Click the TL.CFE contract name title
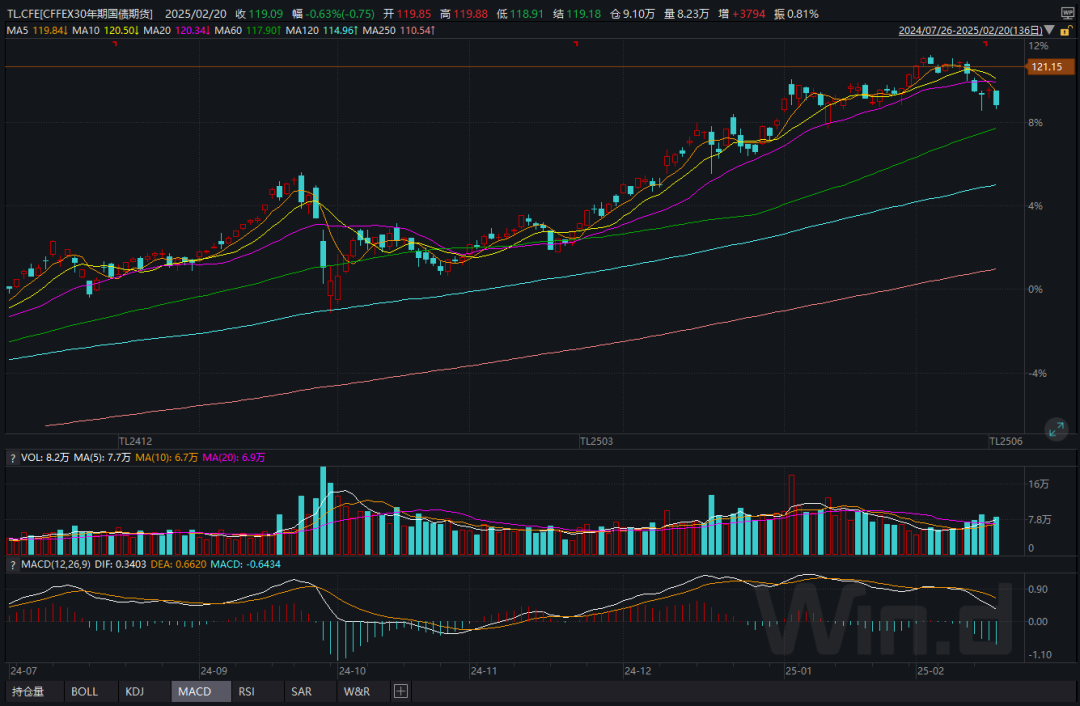This screenshot has width=1080, height=706. tap(80, 14)
